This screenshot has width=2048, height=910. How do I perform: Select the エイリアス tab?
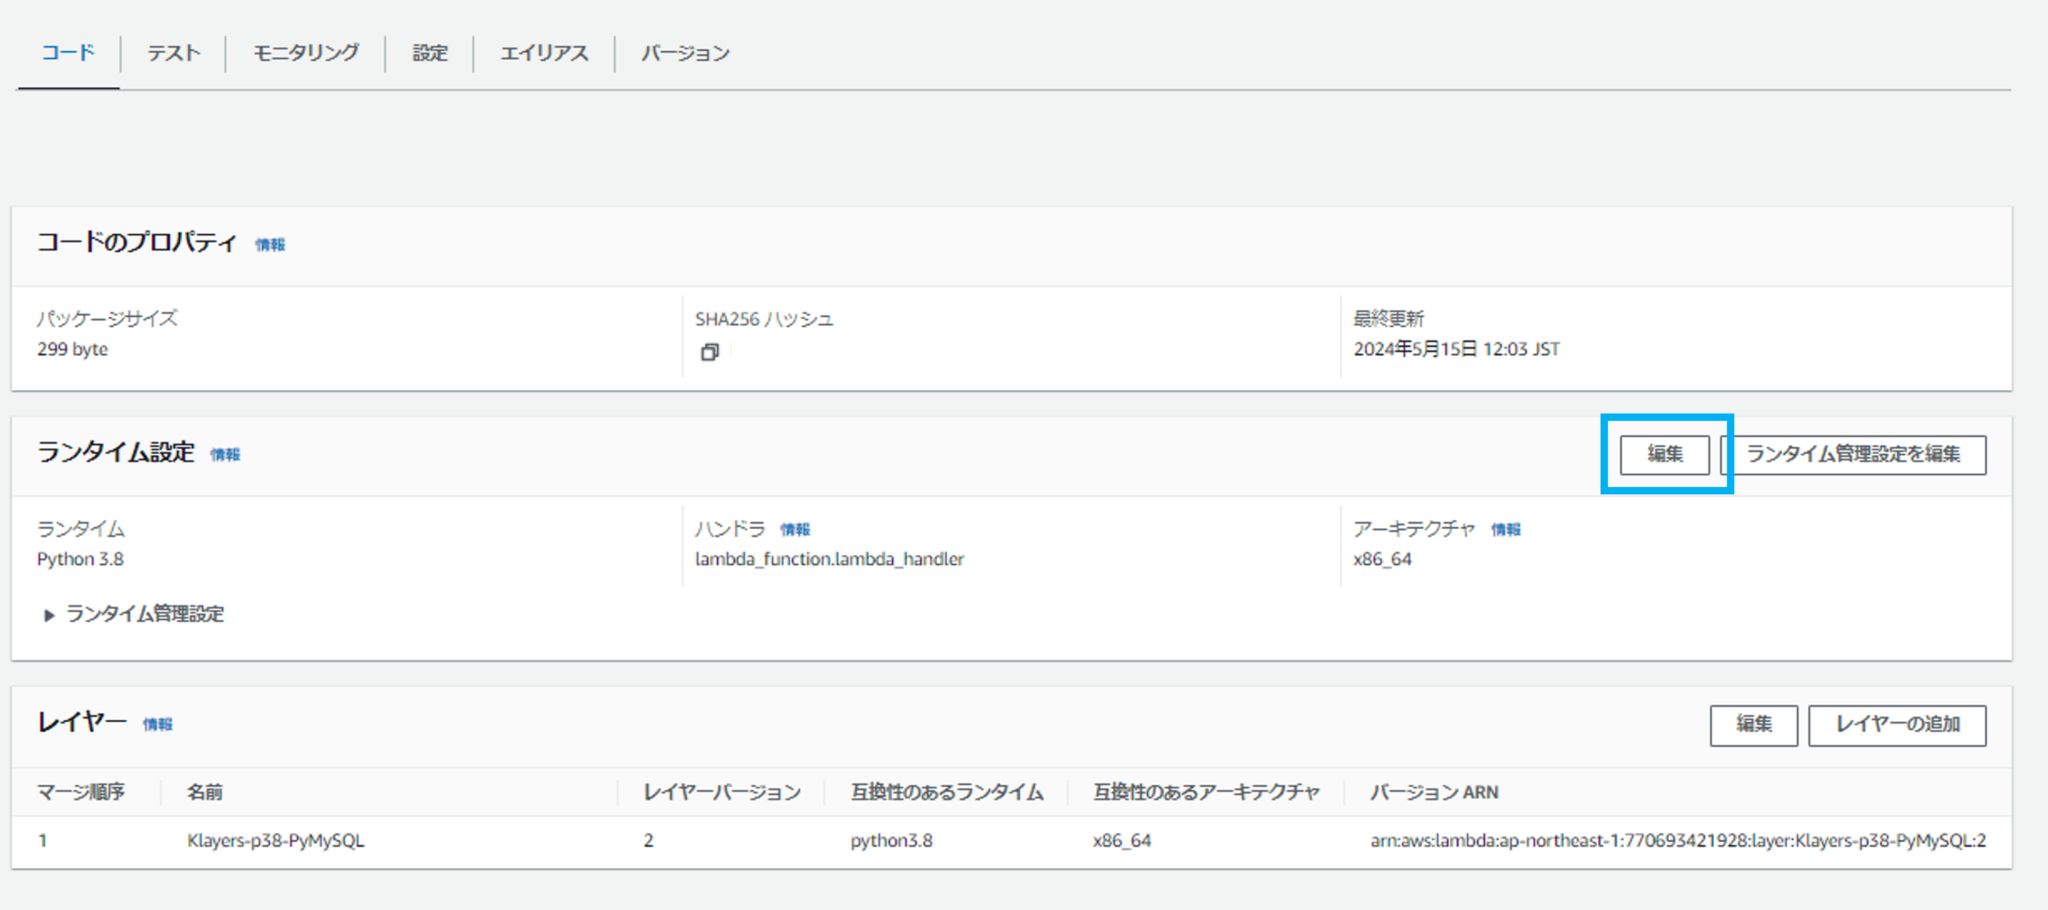coord(544,53)
